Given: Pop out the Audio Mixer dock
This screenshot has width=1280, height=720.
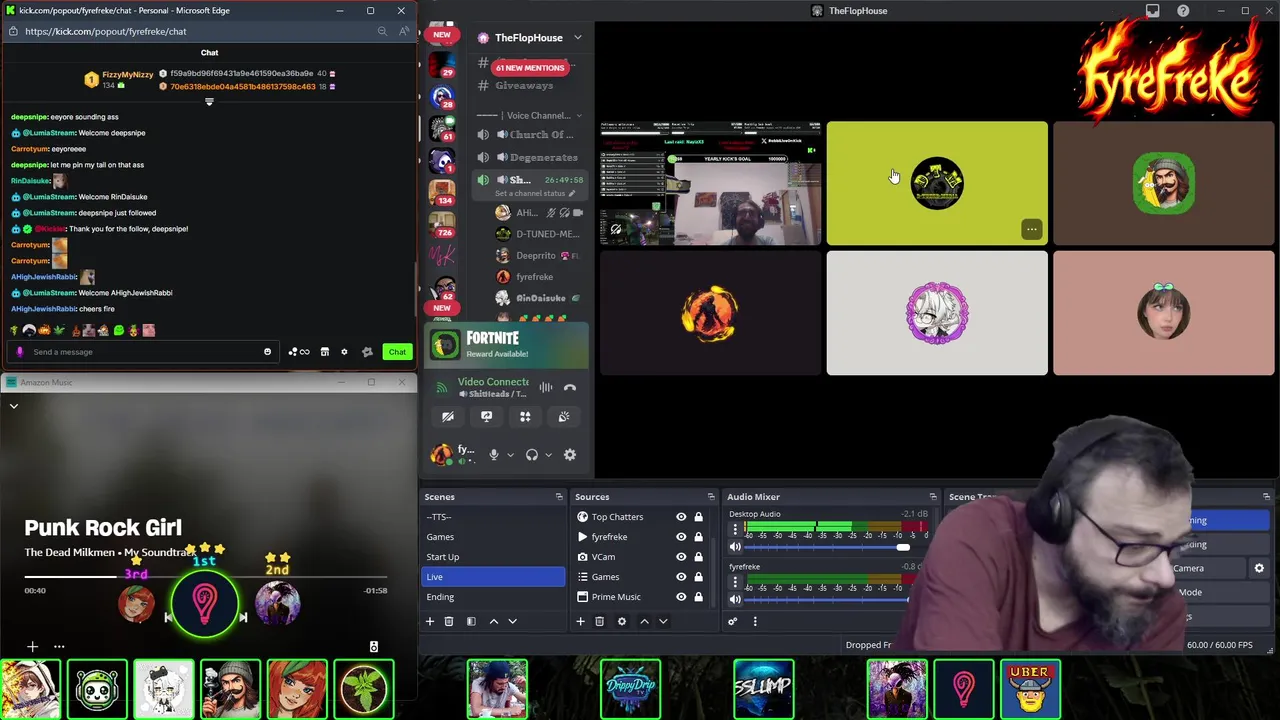Looking at the screenshot, I should pos(933,497).
